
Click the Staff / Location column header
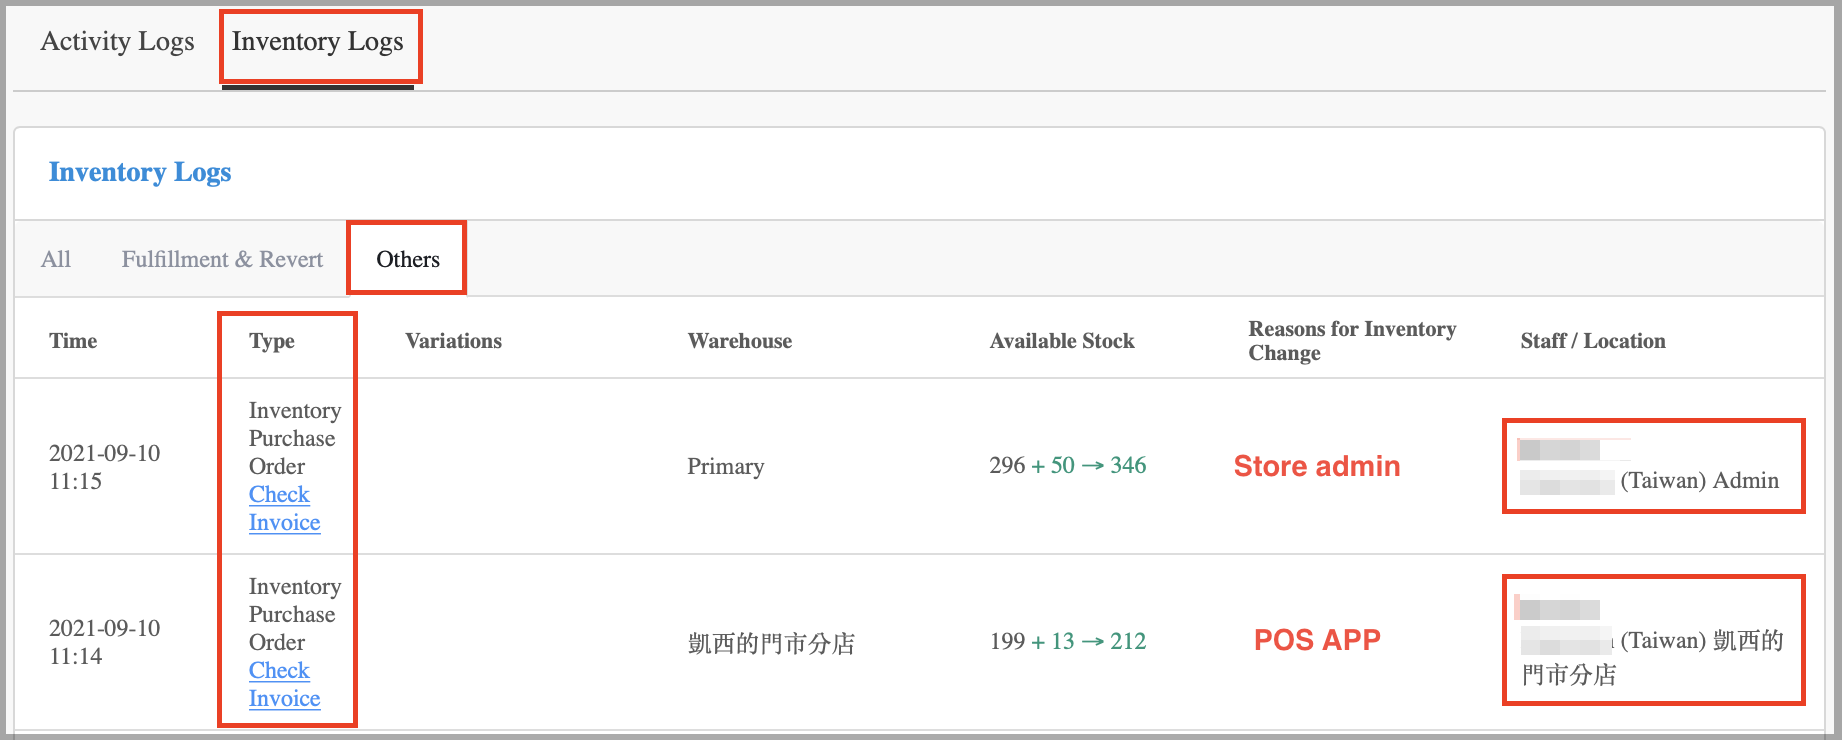1592,341
